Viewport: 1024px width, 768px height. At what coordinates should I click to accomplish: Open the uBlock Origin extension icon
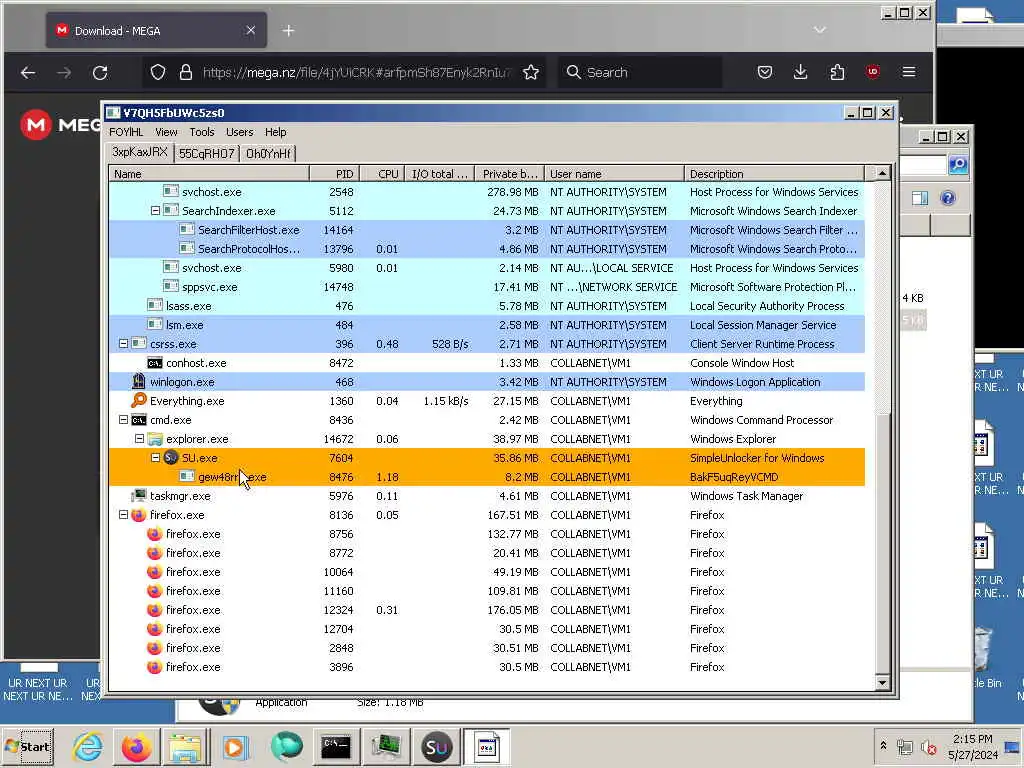tap(872, 72)
